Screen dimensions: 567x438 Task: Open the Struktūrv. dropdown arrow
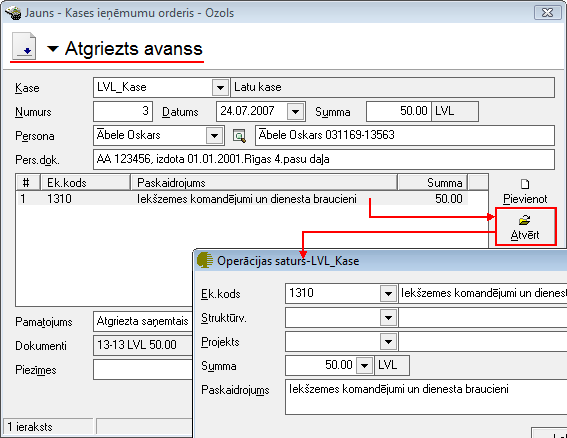pos(388,318)
